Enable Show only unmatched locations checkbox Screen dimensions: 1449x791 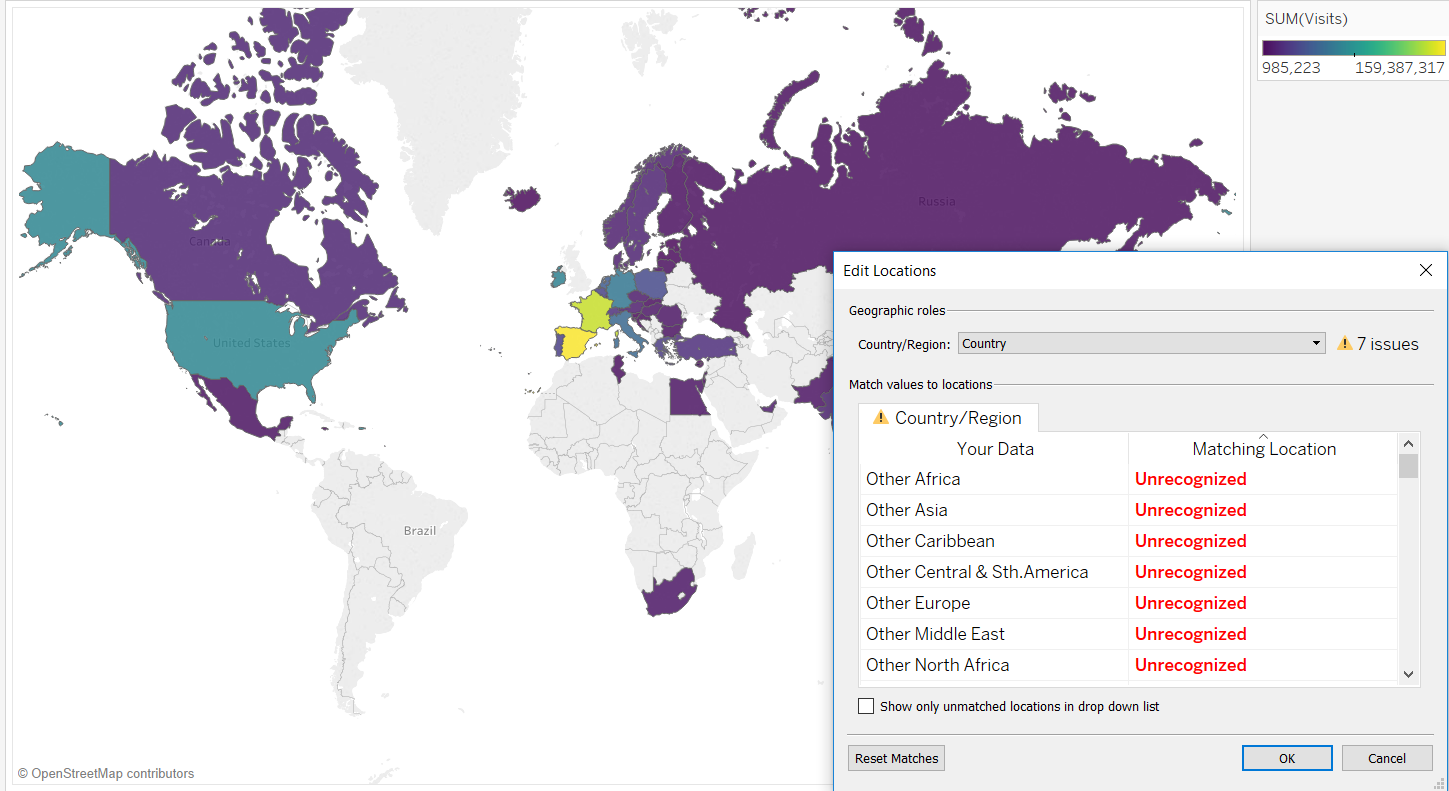coord(866,706)
